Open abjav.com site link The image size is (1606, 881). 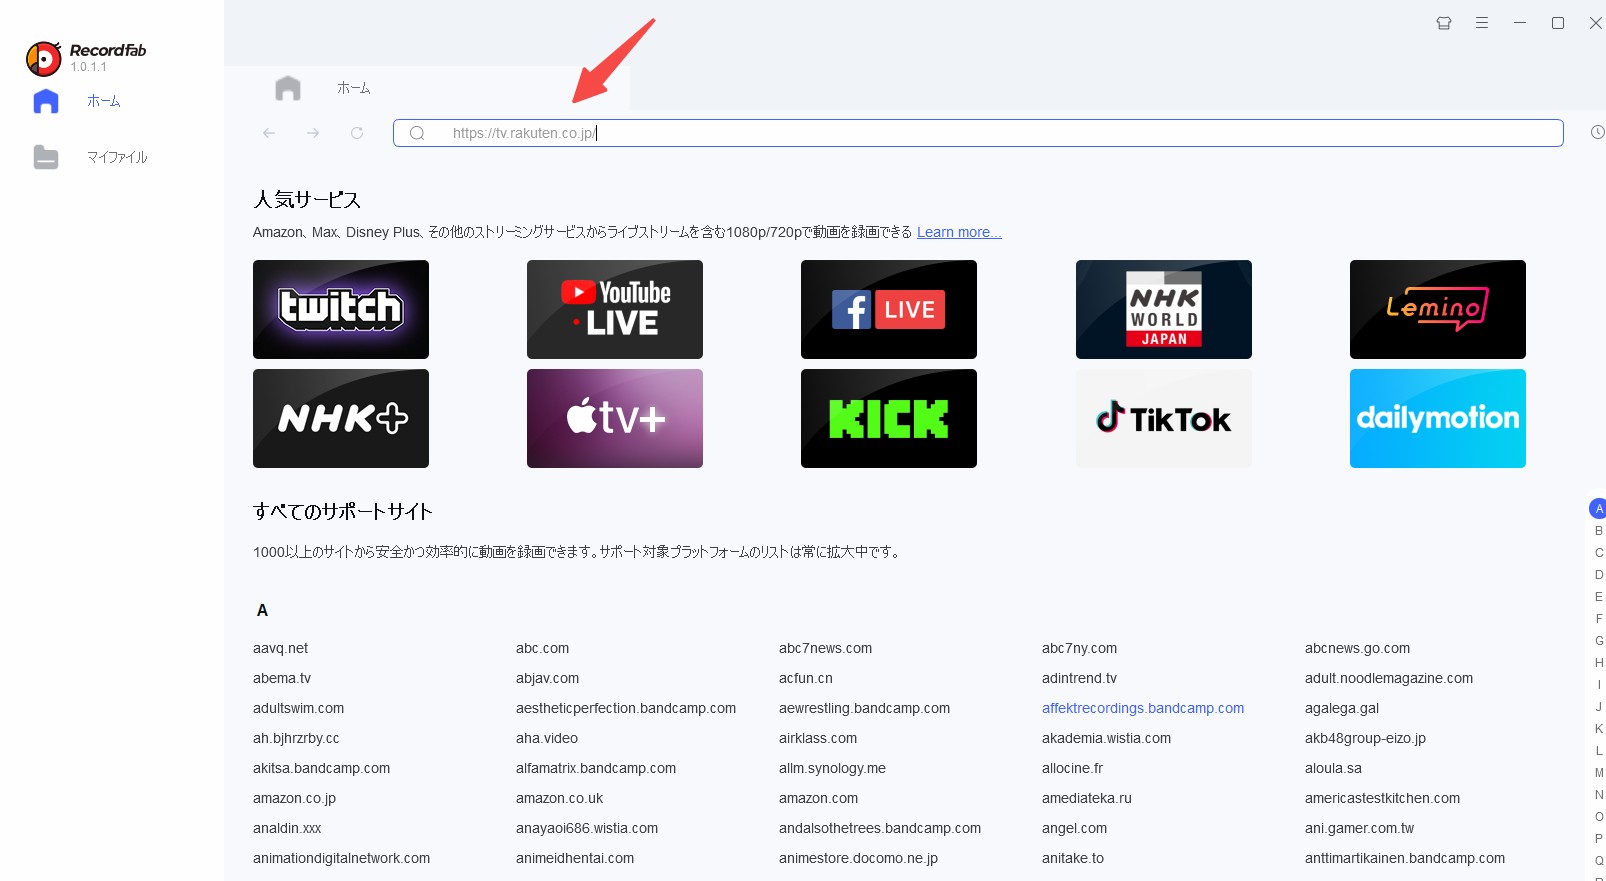pyautogui.click(x=547, y=678)
